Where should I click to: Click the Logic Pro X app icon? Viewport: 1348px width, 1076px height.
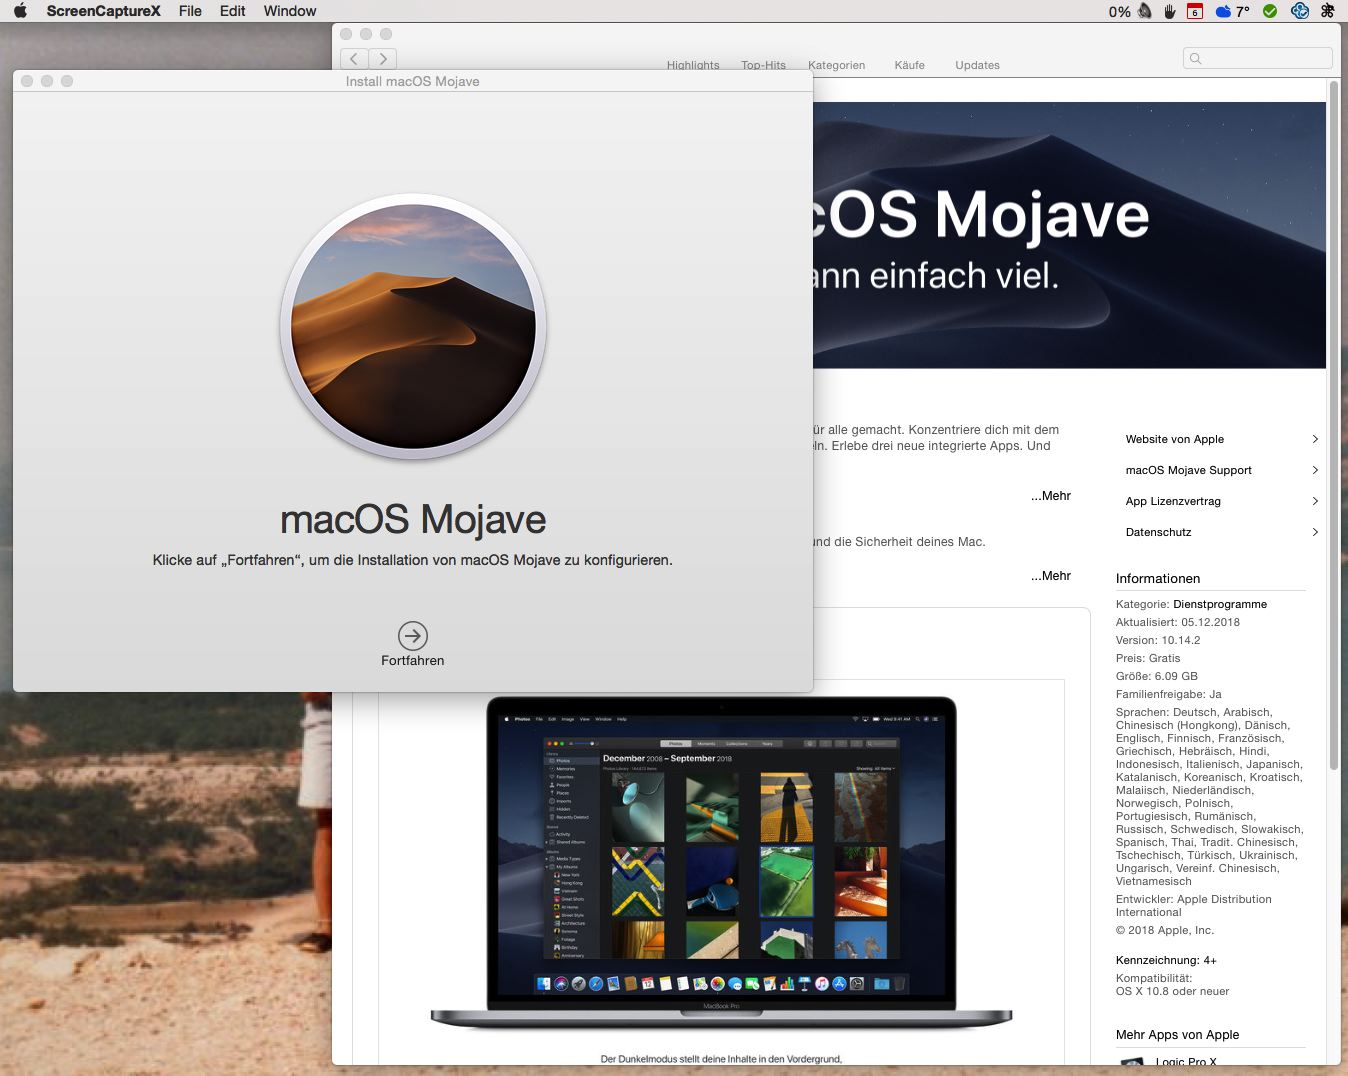pyautogui.click(x=1132, y=1062)
